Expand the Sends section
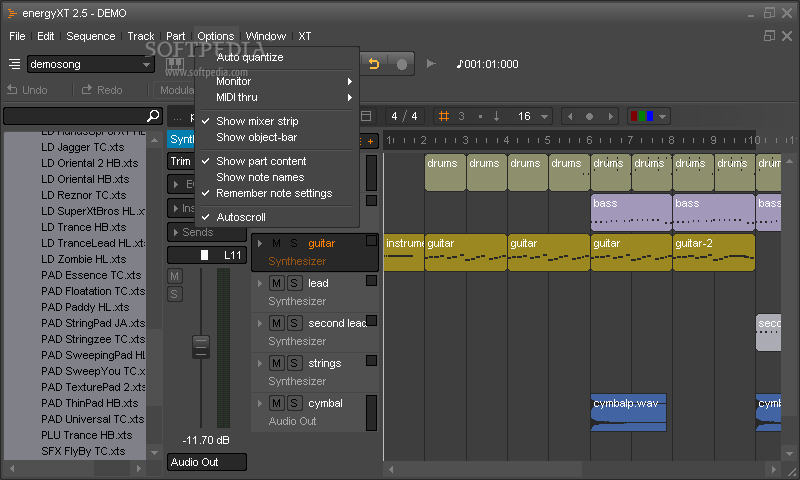This screenshot has width=800, height=480. [176, 232]
